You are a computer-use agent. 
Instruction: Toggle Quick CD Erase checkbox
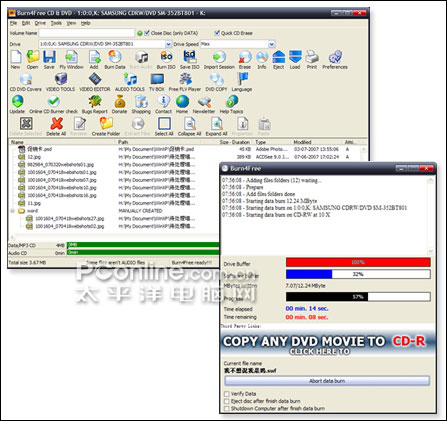tap(217, 33)
